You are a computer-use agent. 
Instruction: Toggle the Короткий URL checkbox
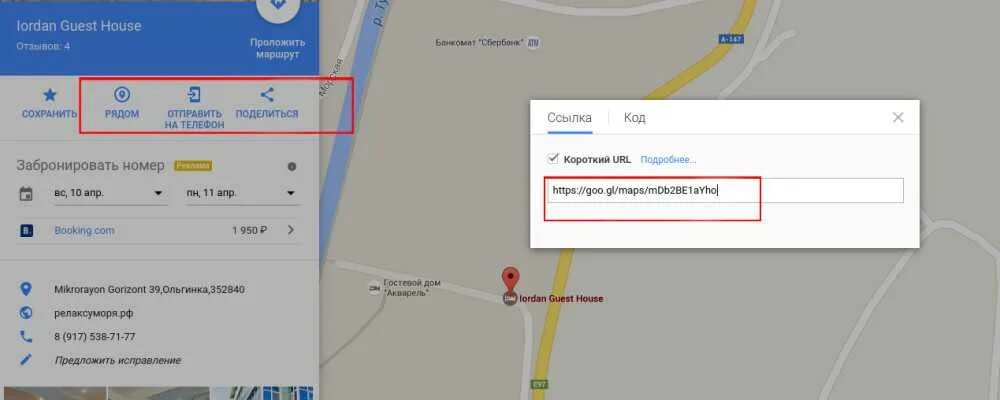click(553, 159)
